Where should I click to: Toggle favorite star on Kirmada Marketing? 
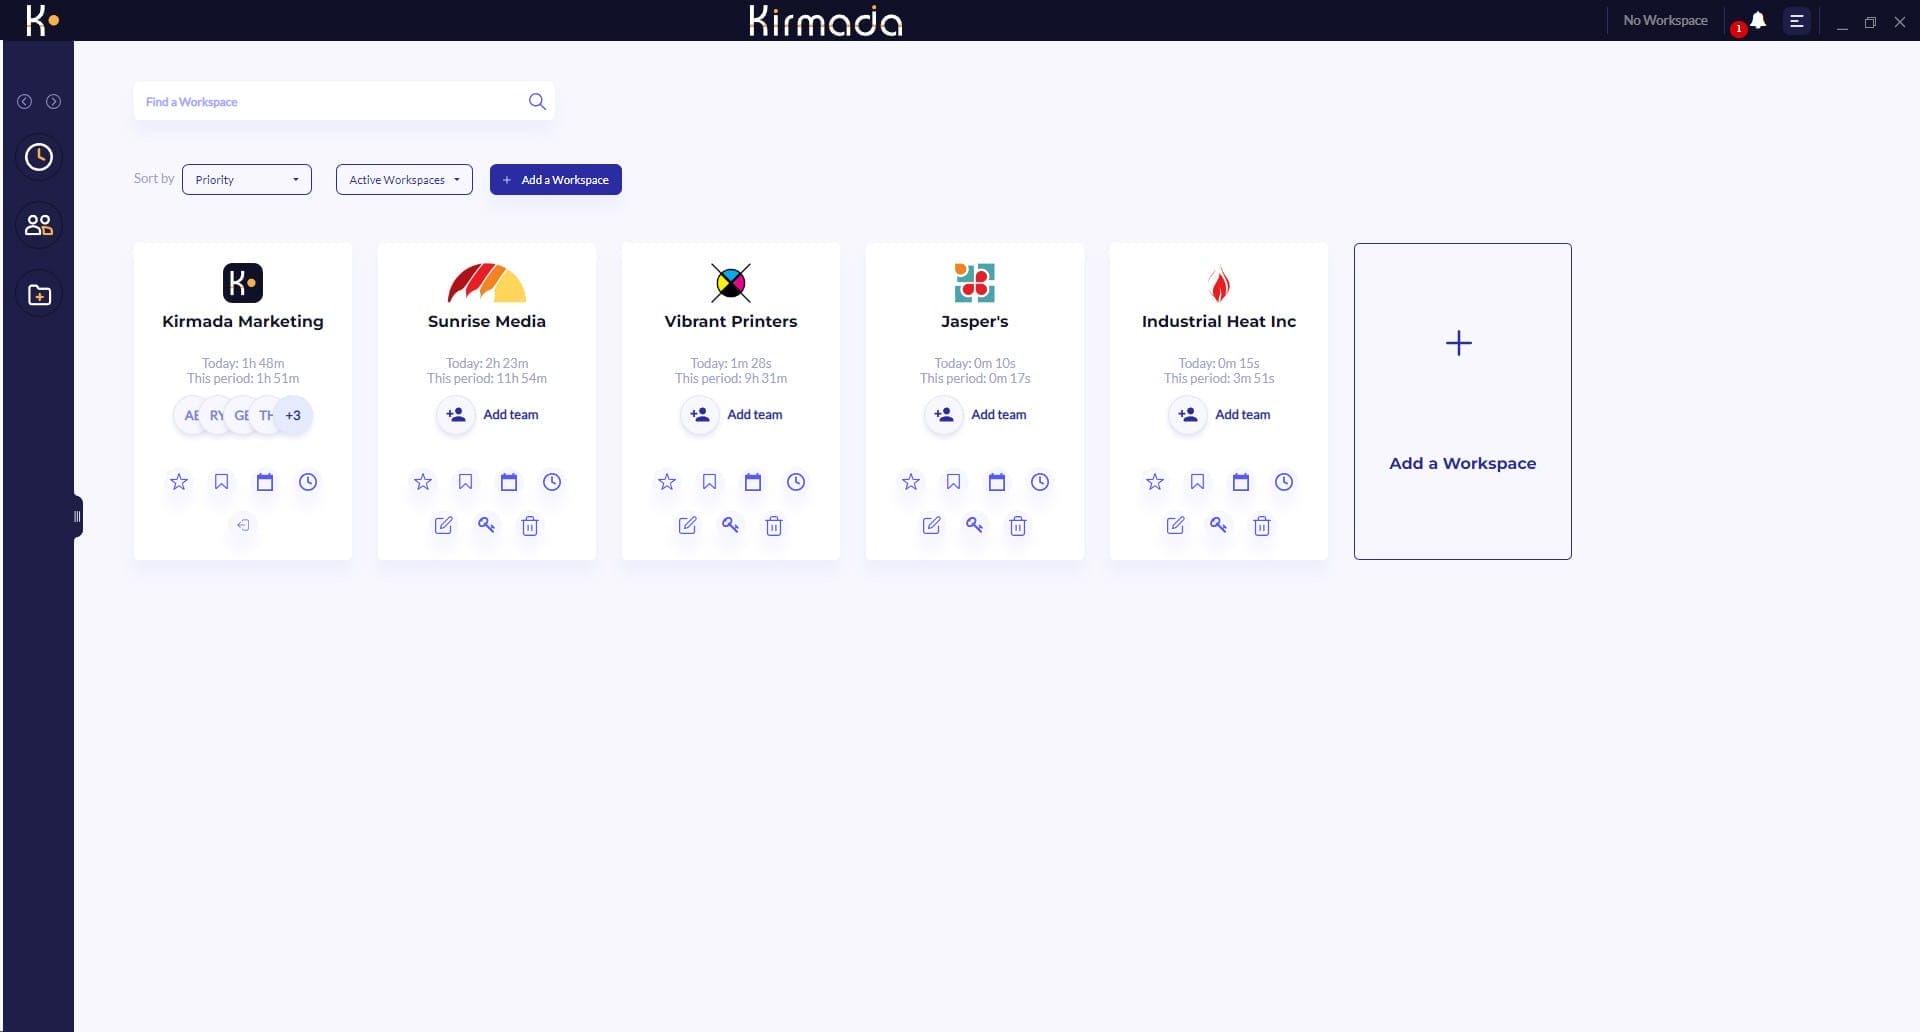[179, 482]
